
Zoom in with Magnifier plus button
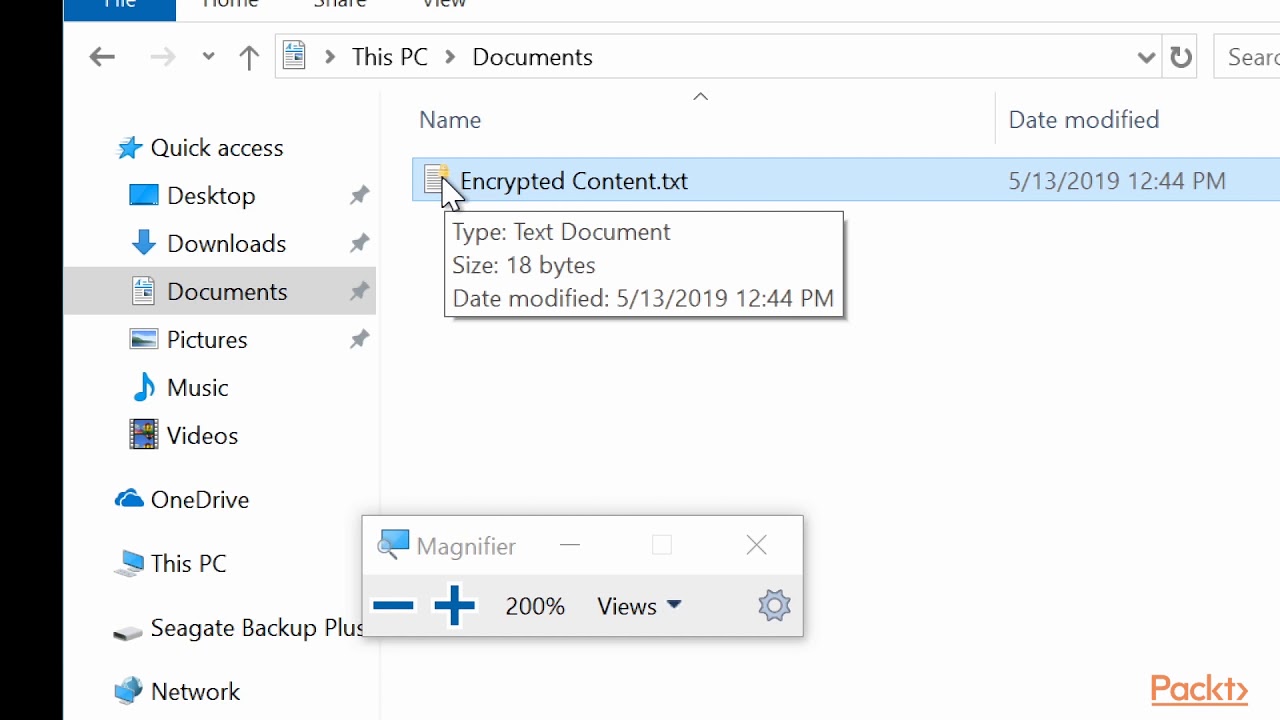coord(454,606)
